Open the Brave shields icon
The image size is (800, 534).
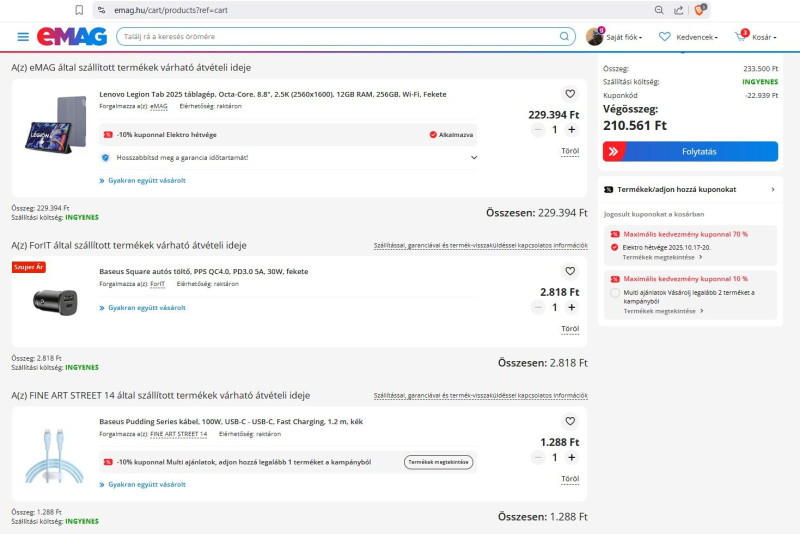click(x=699, y=10)
